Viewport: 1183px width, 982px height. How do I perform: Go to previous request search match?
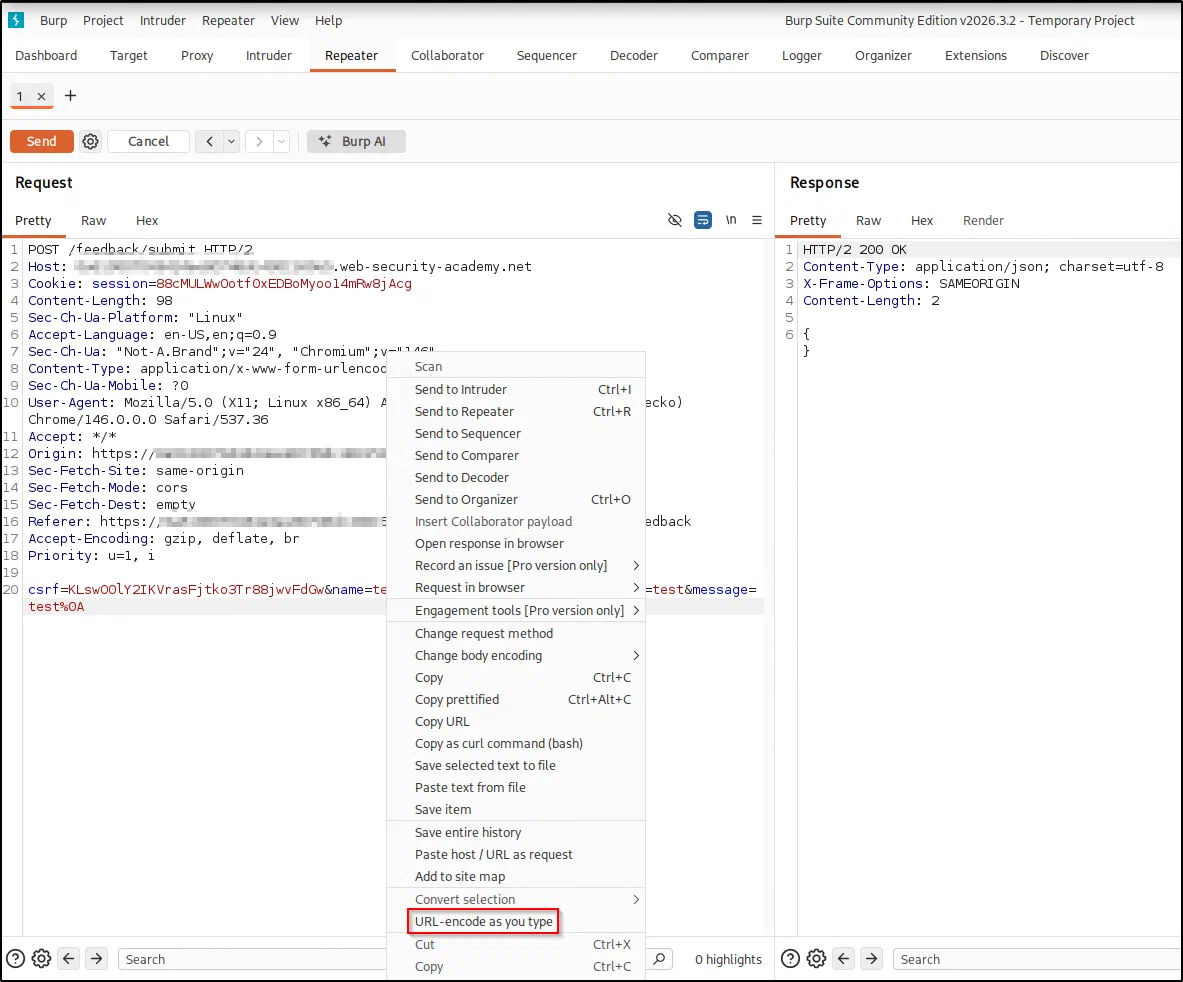click(x=69, y=959)
